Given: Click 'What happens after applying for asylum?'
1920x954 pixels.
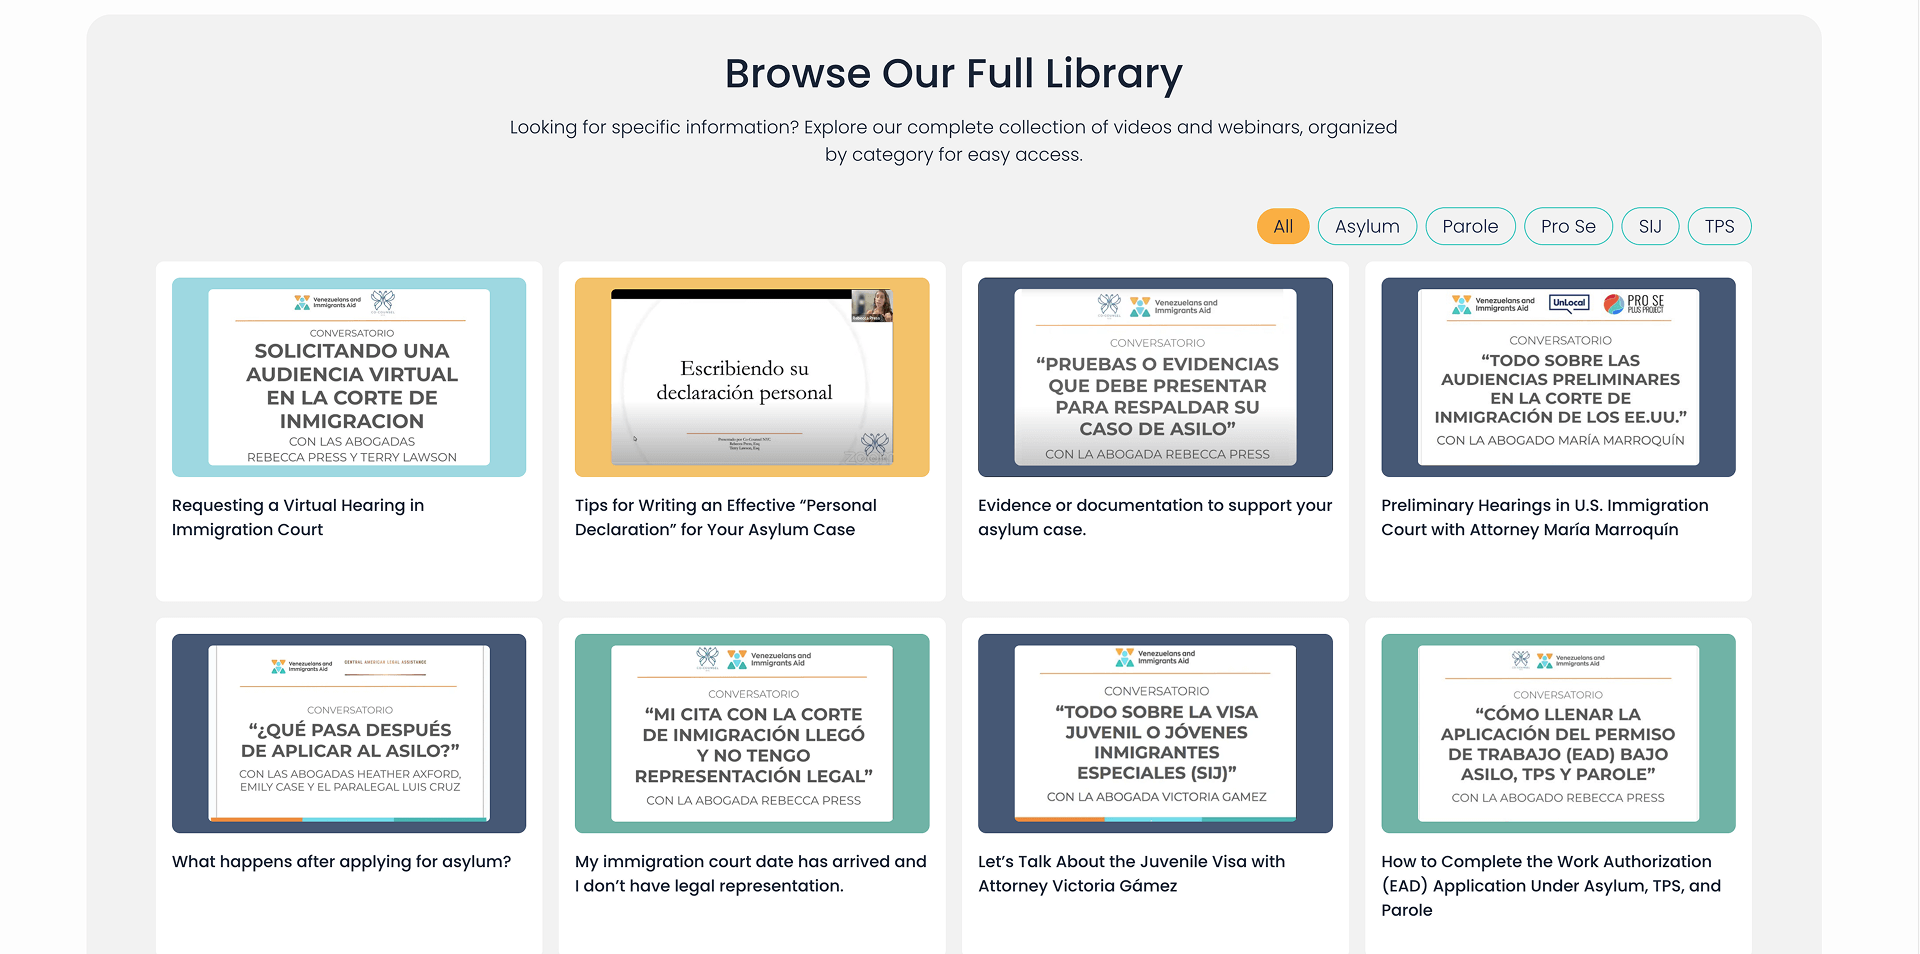Looking at the screenshot, I should [x=341, y=861].
